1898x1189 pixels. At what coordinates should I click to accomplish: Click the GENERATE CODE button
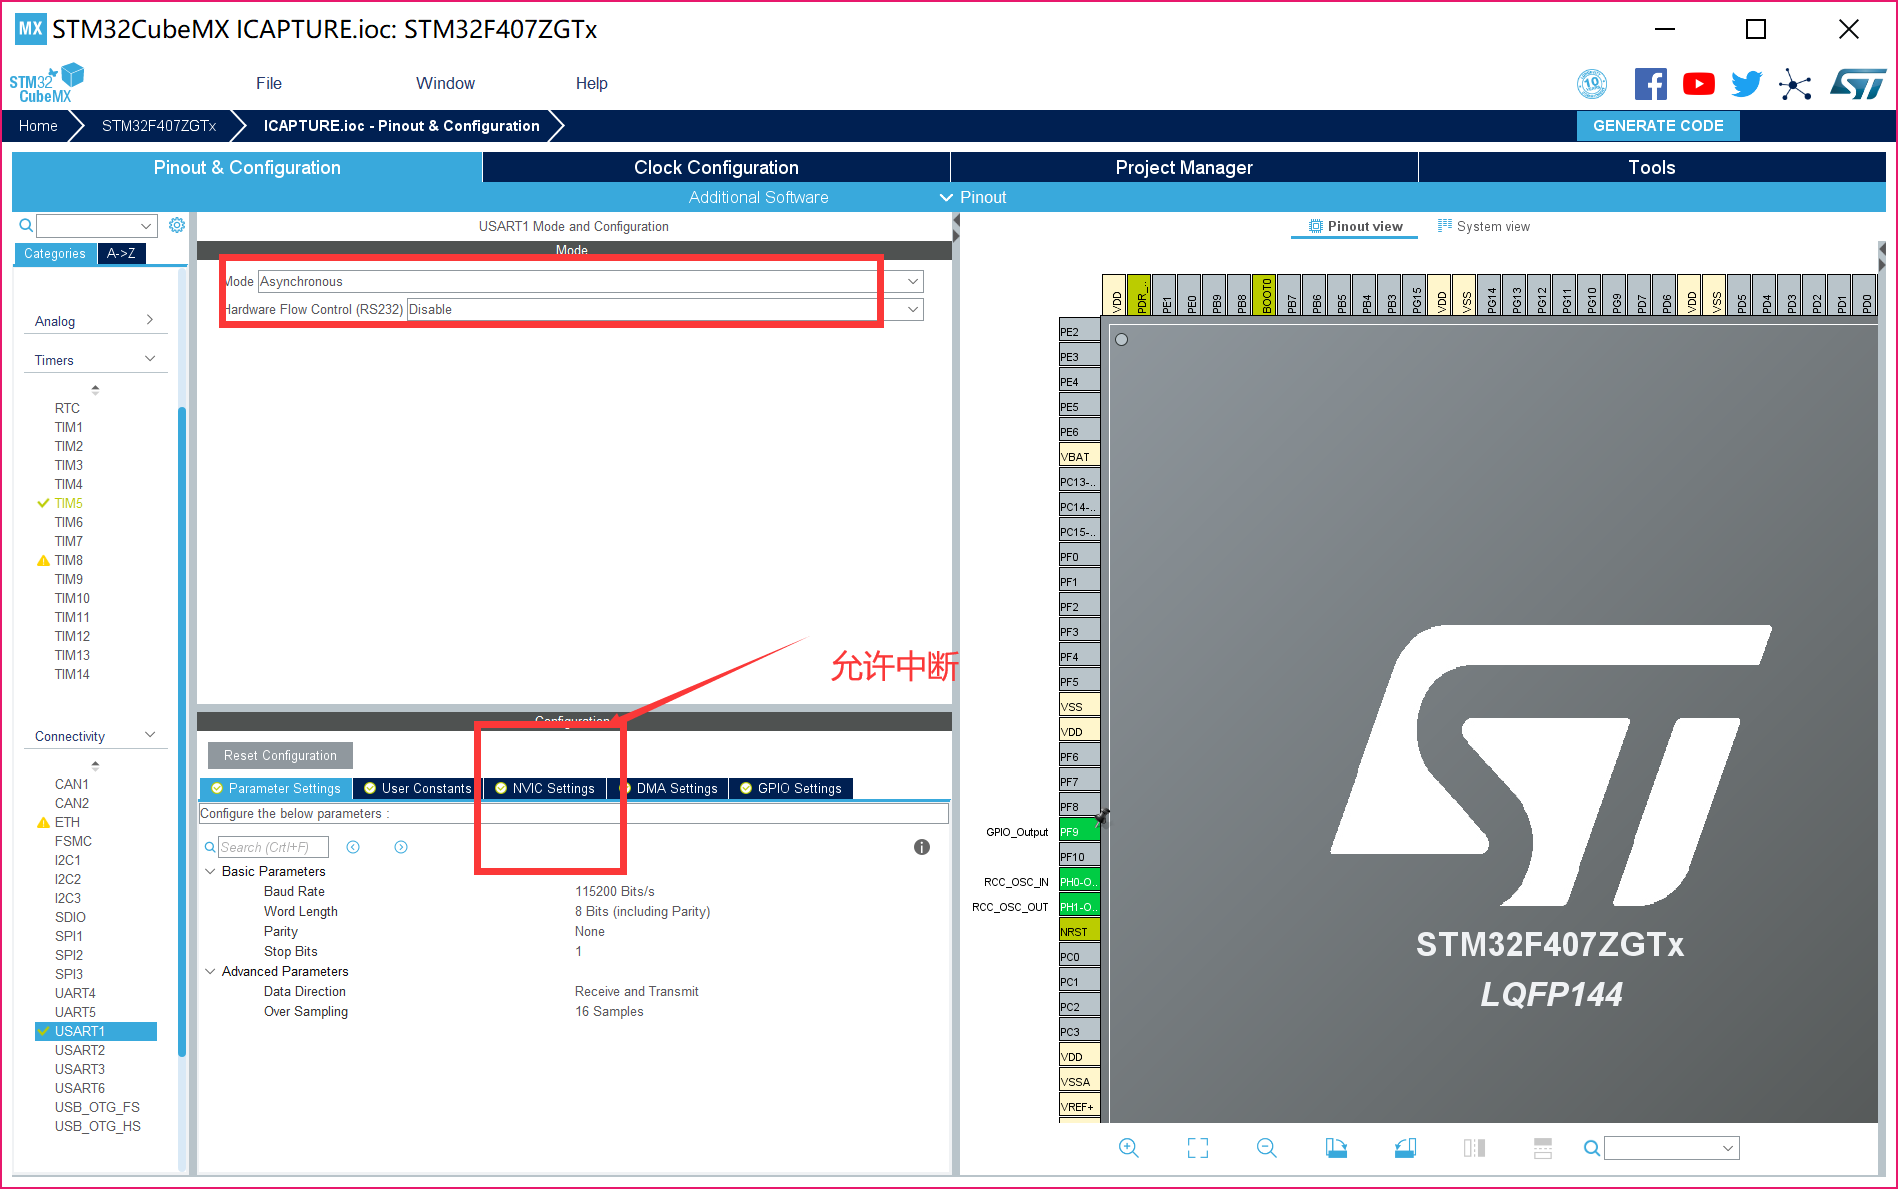1657,125
